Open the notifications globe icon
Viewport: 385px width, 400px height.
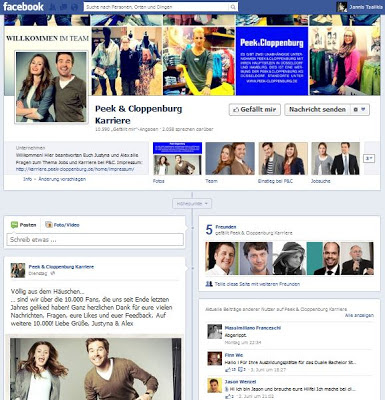pyautogui.click(x=74, y=7)
